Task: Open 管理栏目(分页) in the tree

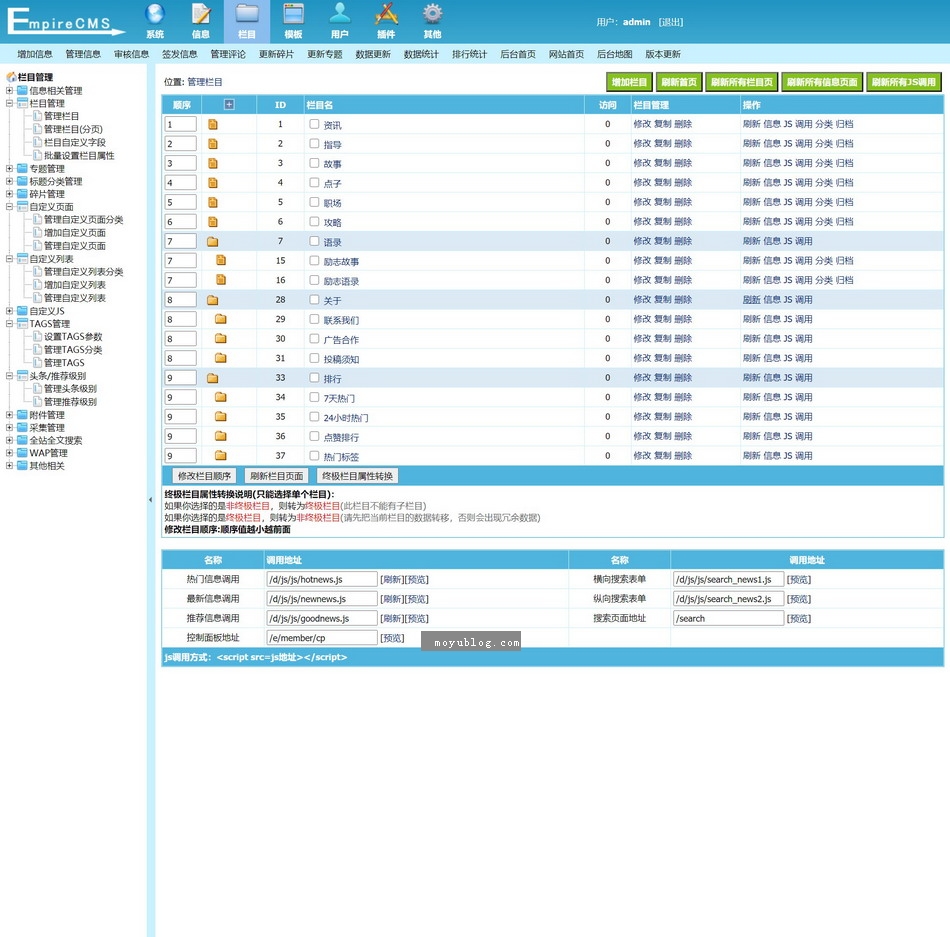Action: point(73,129)
